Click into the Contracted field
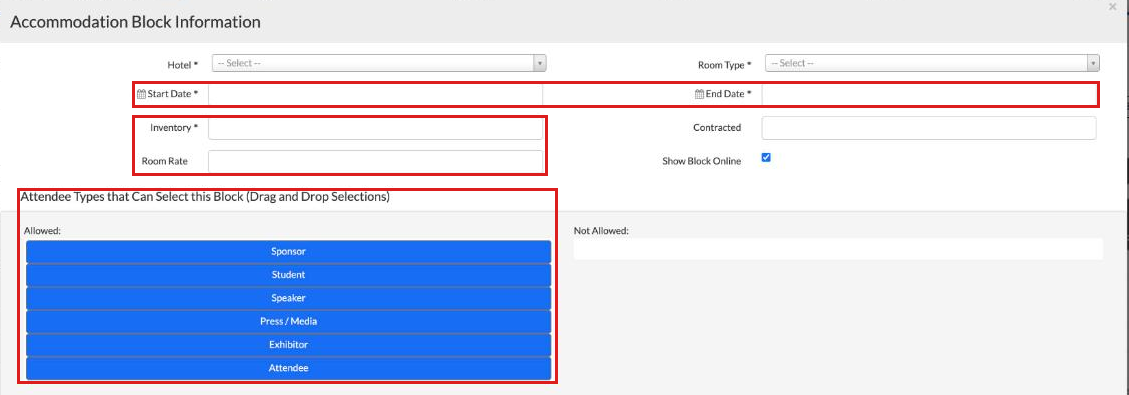The image size is (1129, 395). [x=929, y=128]
